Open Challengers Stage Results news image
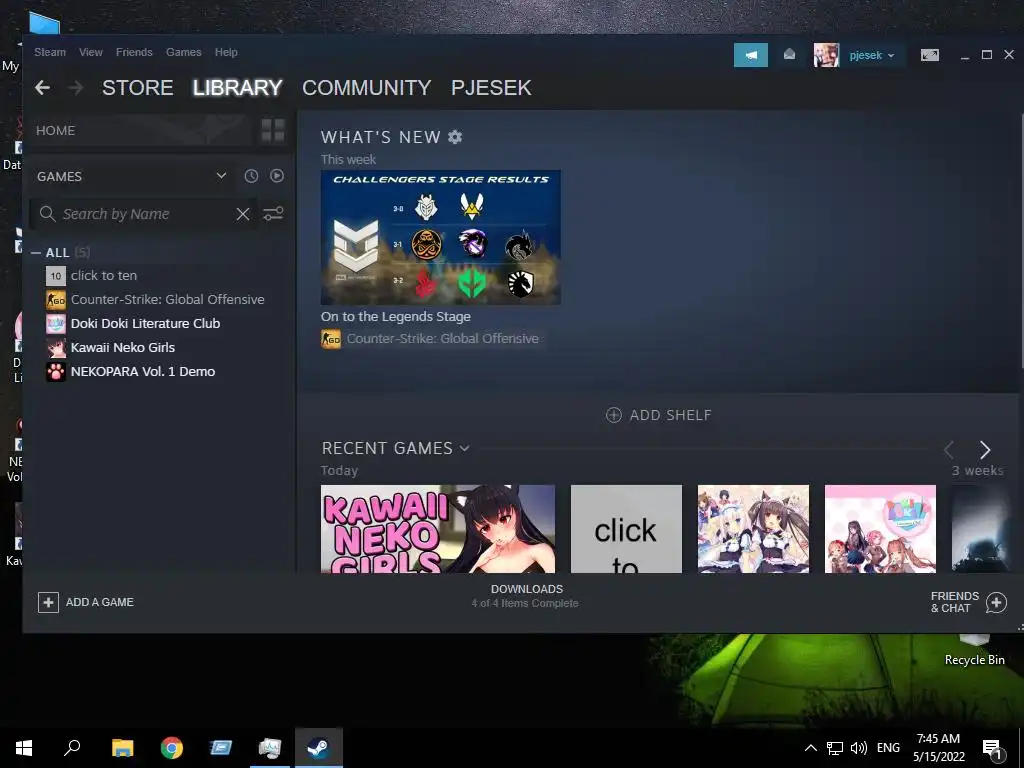 click(441, 238)
